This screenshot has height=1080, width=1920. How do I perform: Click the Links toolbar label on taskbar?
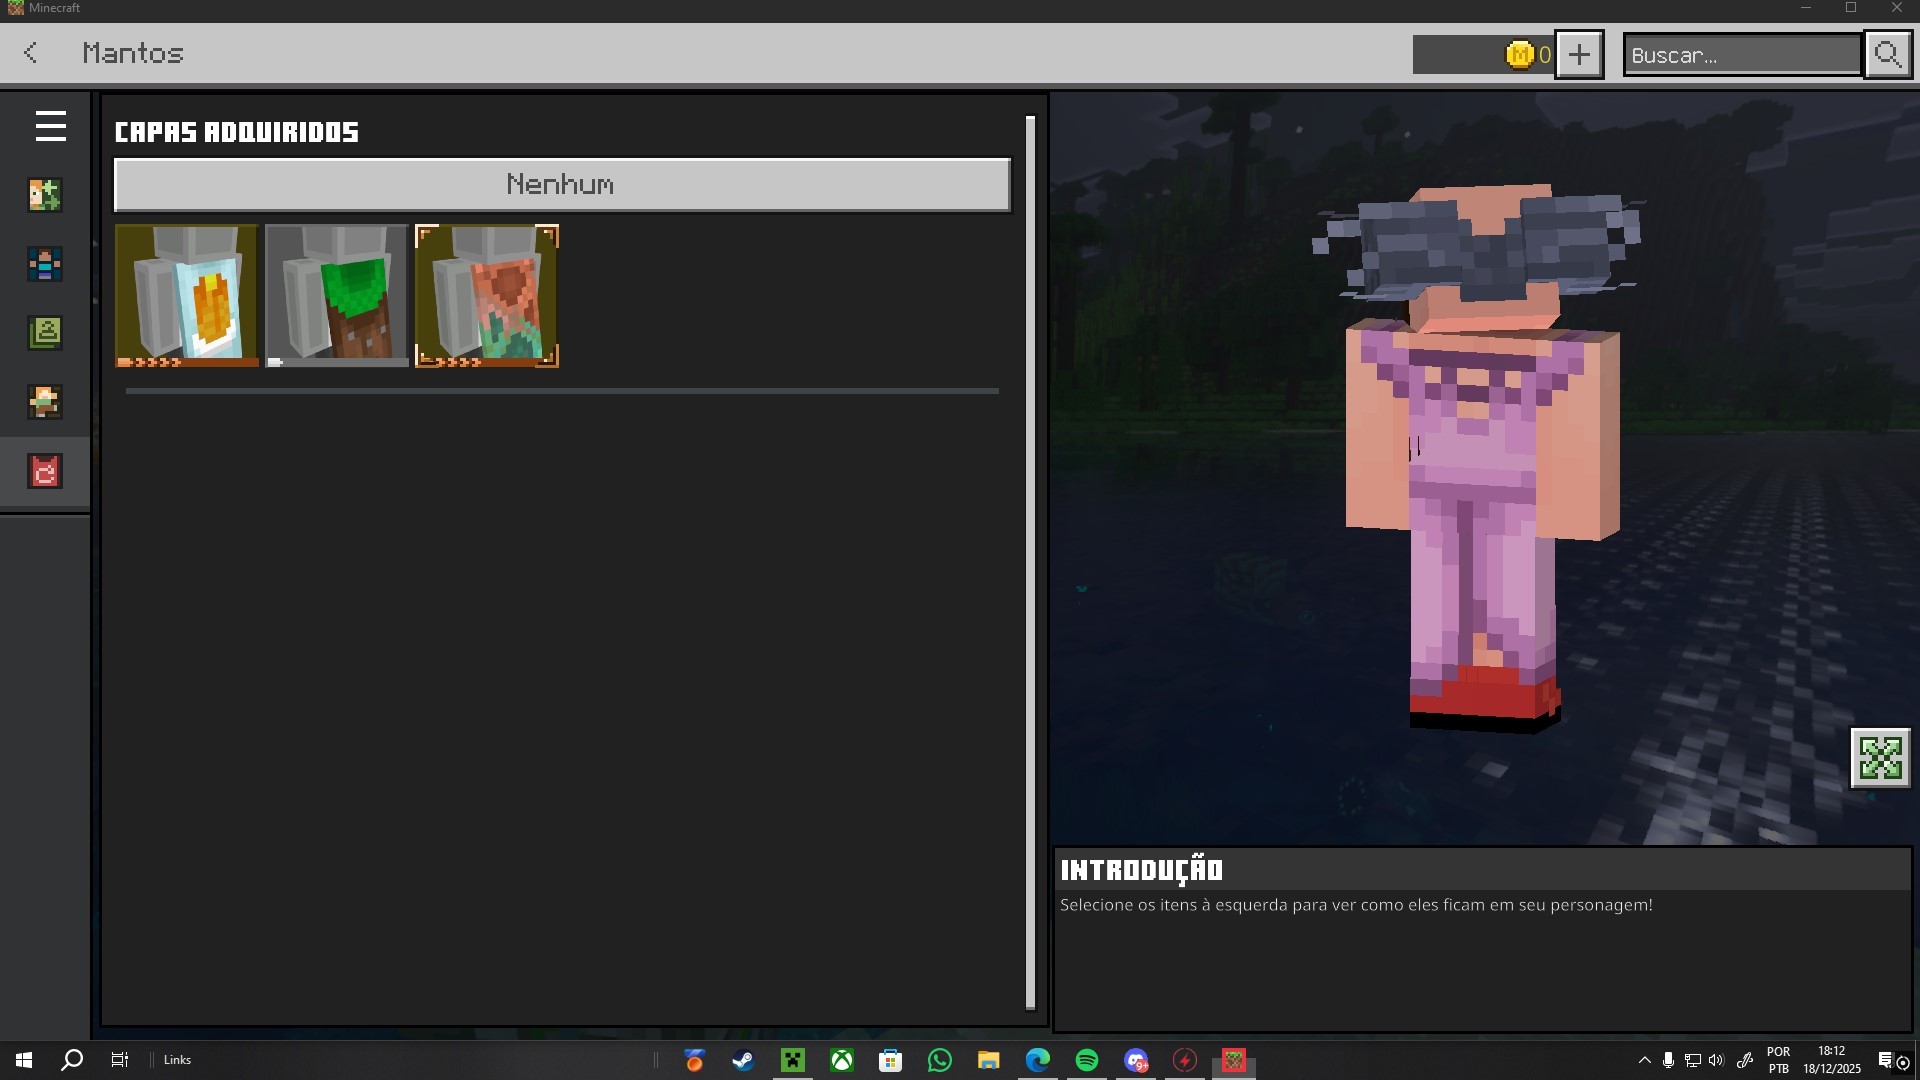[177, 1060]
